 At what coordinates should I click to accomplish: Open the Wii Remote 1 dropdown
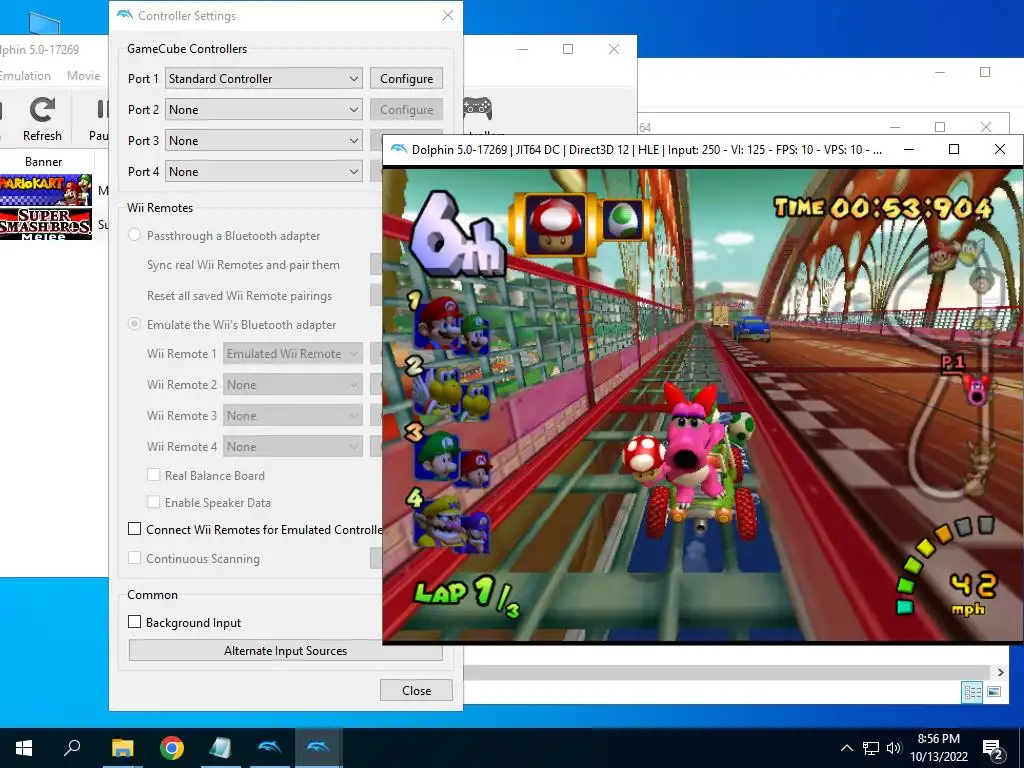pos(293,353)
